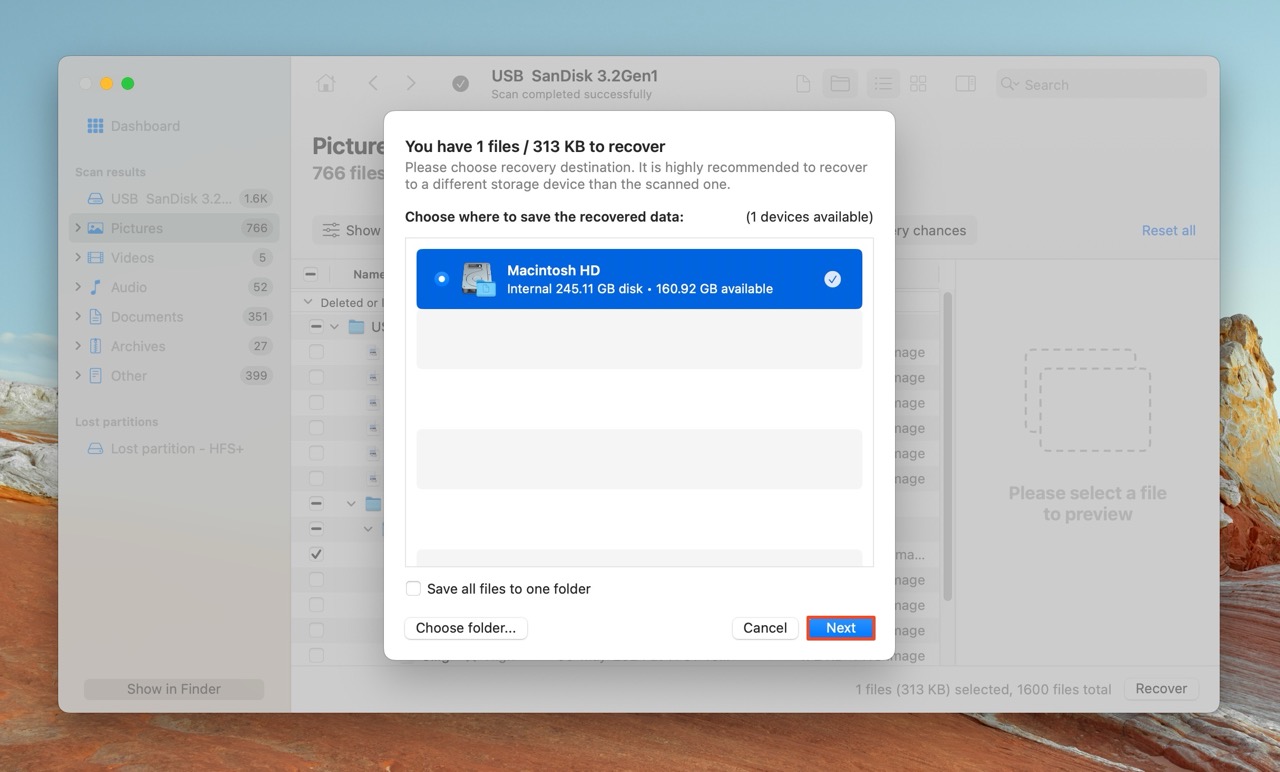This screenshot has width=1280, height=772.
Task: Uncheck the checked file row checkbox
Action: coord(316,554)
